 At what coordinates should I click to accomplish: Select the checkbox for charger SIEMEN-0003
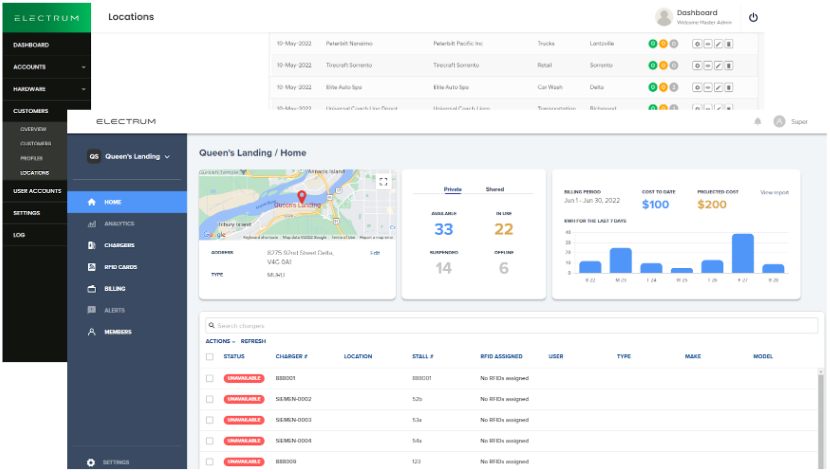pyautogui.click(x=209, y=420)
